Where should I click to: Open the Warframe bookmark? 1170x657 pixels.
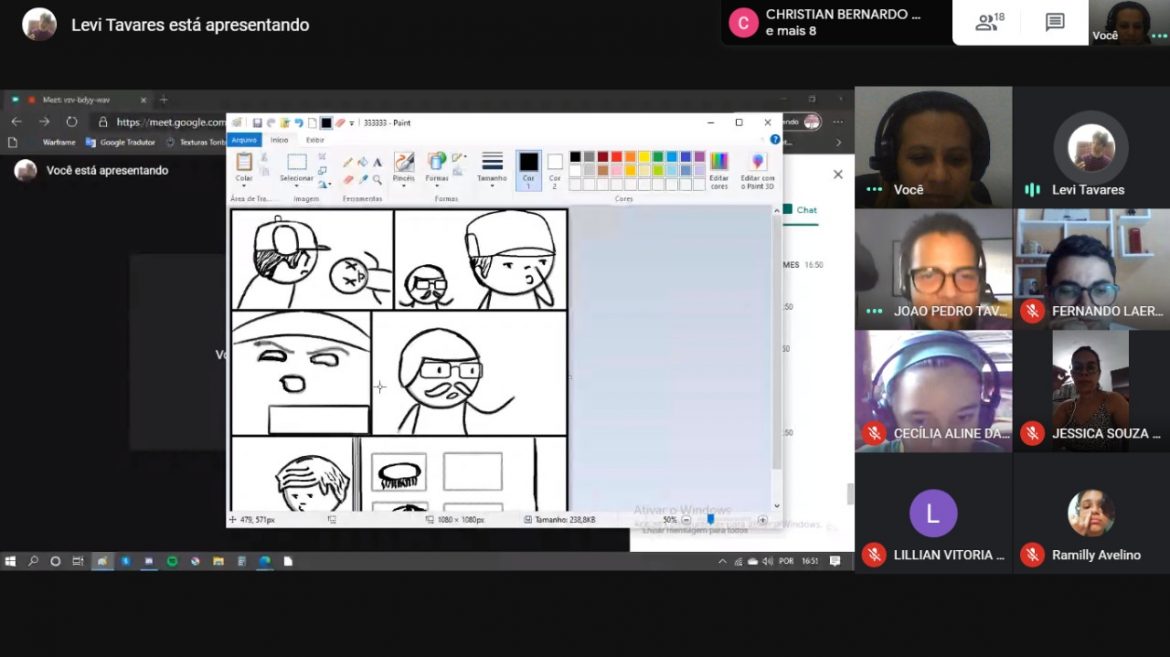pyautogui.click(x=59, y=142)
